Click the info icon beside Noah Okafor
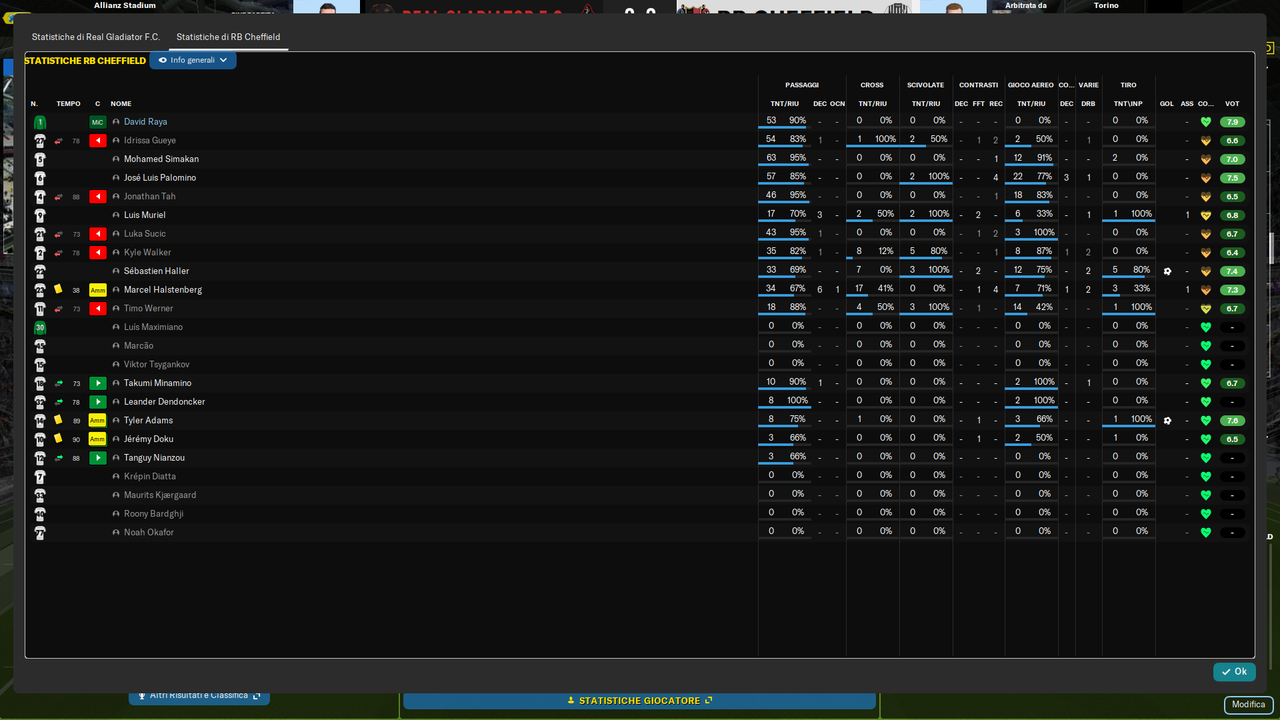The height and width of the screenshot is (720, 1280). point(116,533)
